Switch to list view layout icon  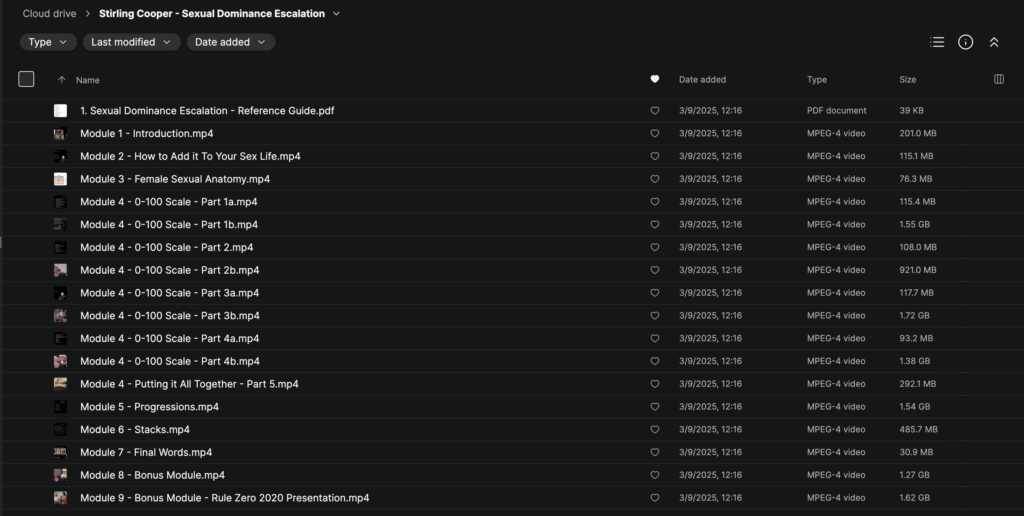pos(937,42)
